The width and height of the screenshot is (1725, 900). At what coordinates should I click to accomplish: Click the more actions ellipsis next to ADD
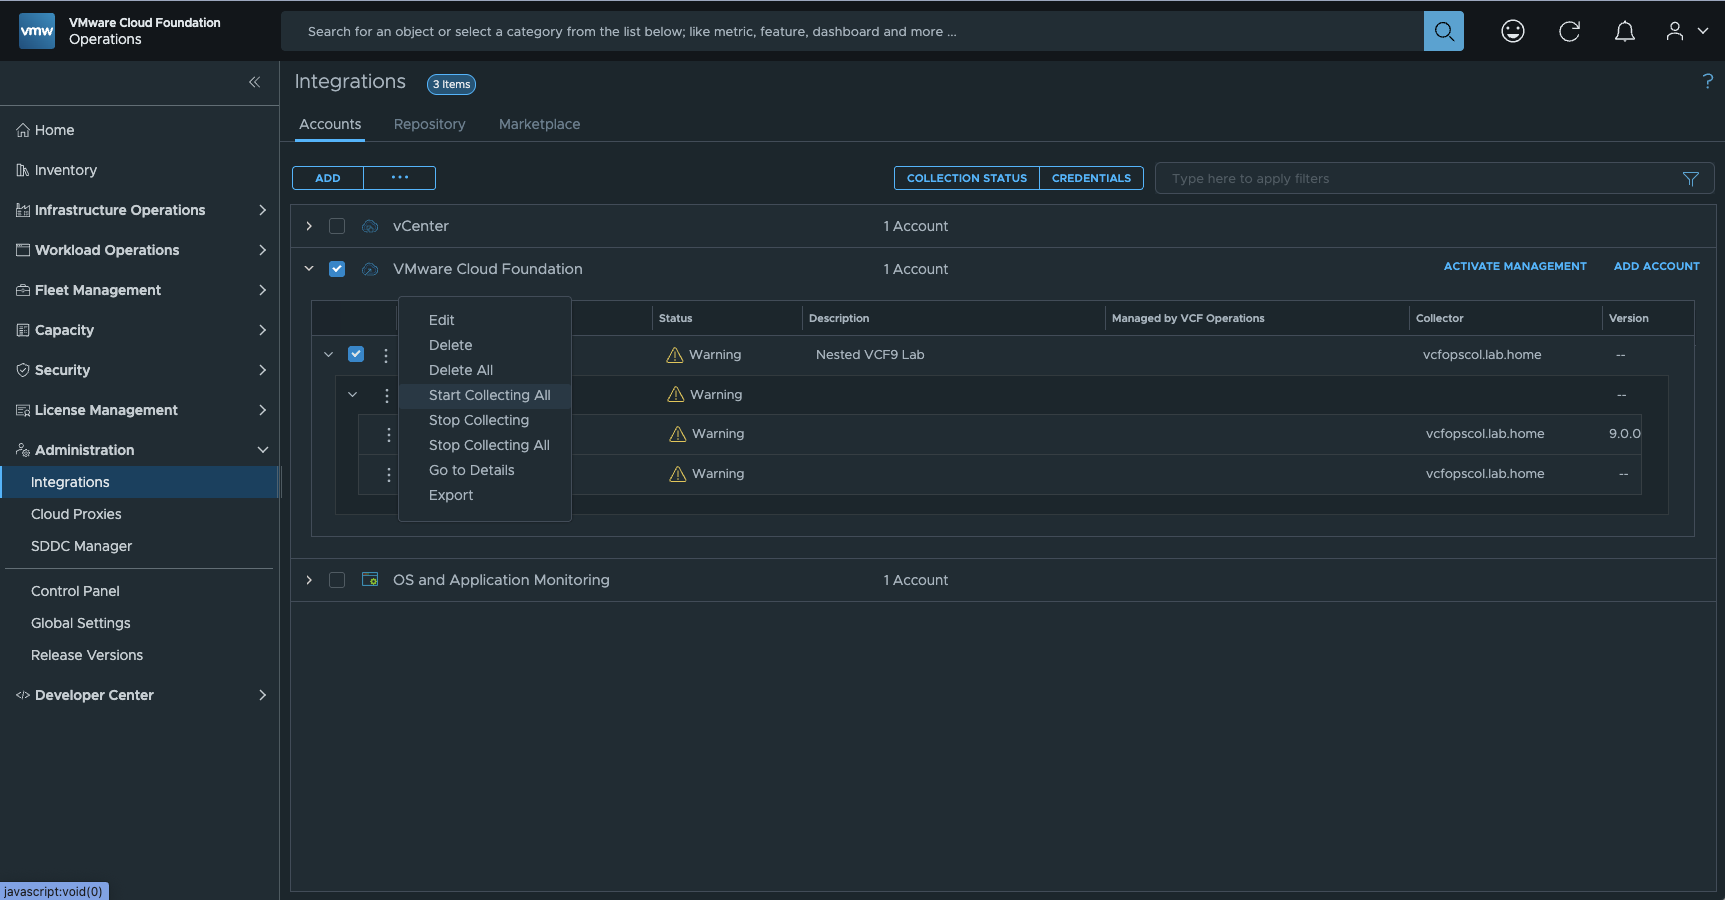[400, 178]
